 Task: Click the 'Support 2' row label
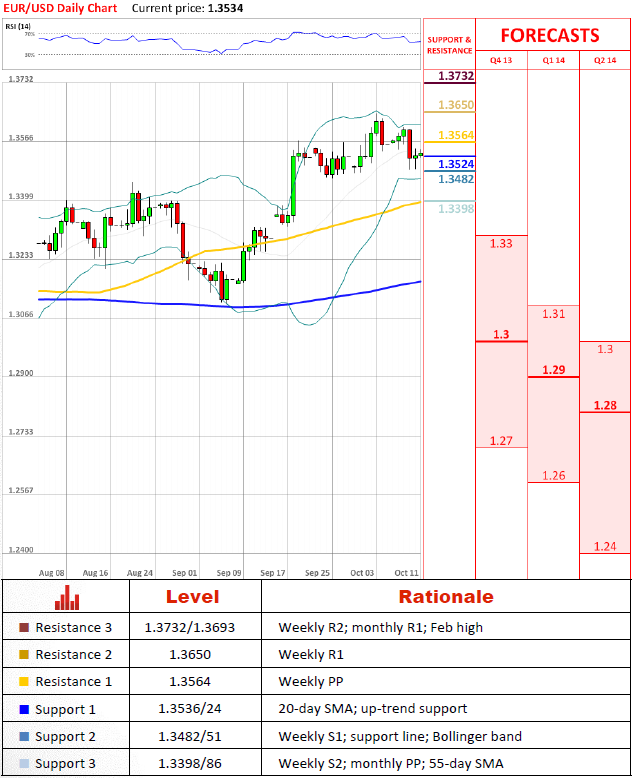coord(65,736)
